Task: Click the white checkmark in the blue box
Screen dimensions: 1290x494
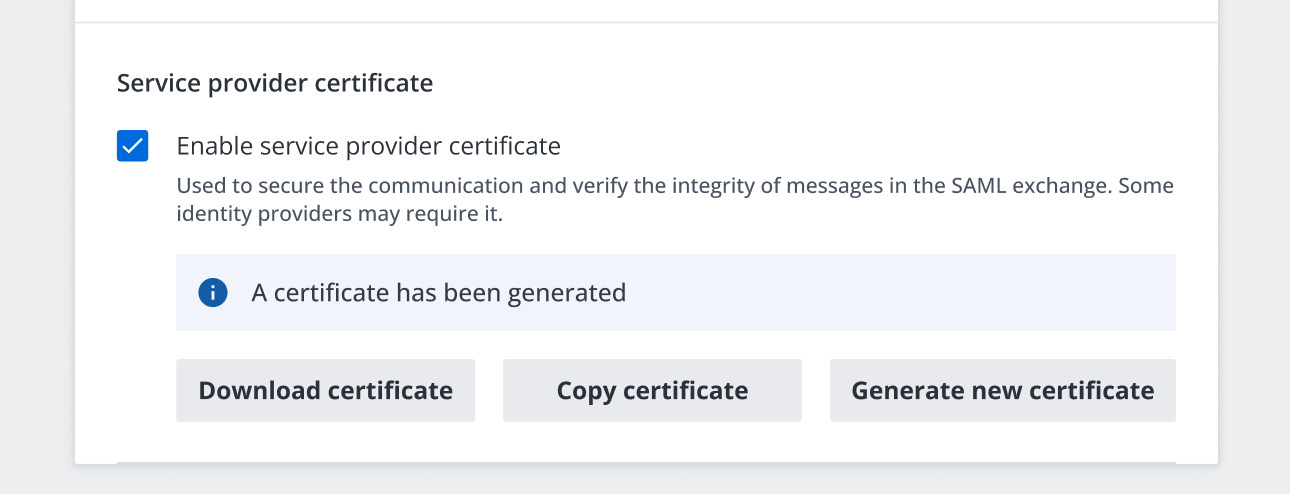Action: coord(133,146)
